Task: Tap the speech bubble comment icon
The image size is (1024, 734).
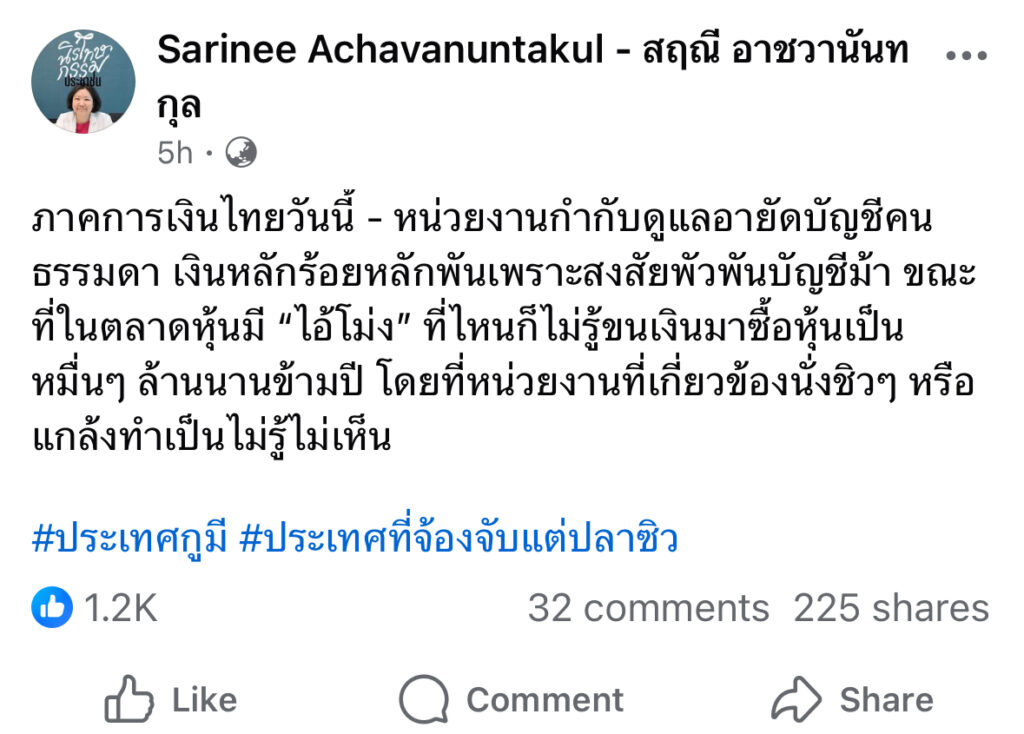Action: (x=423, y=699)
